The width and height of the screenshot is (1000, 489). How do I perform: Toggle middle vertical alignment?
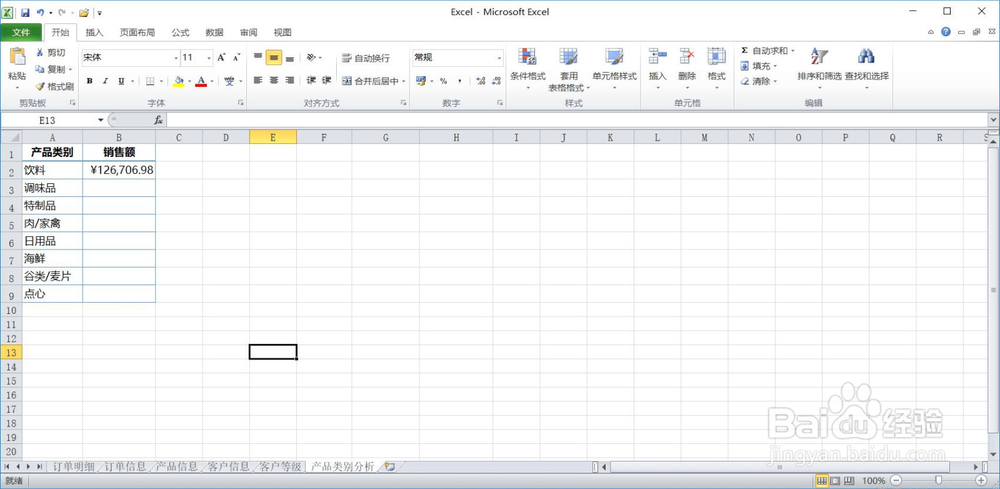click(274, 57)
